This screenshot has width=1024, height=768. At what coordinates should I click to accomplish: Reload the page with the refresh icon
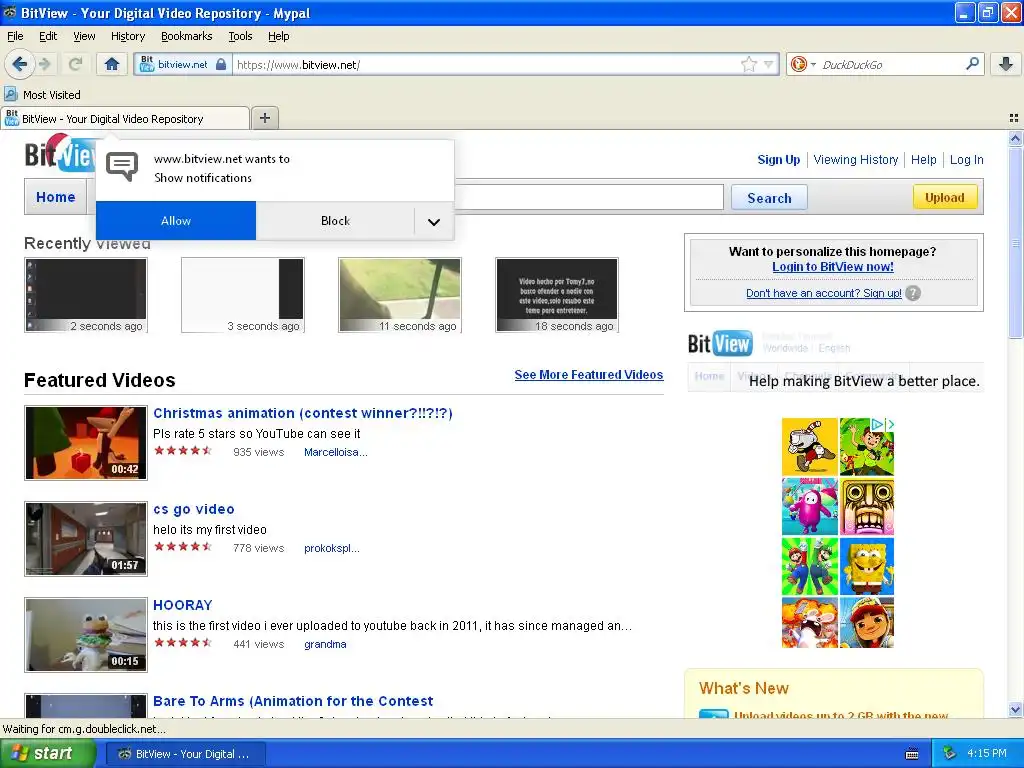(x=75, y=64)
